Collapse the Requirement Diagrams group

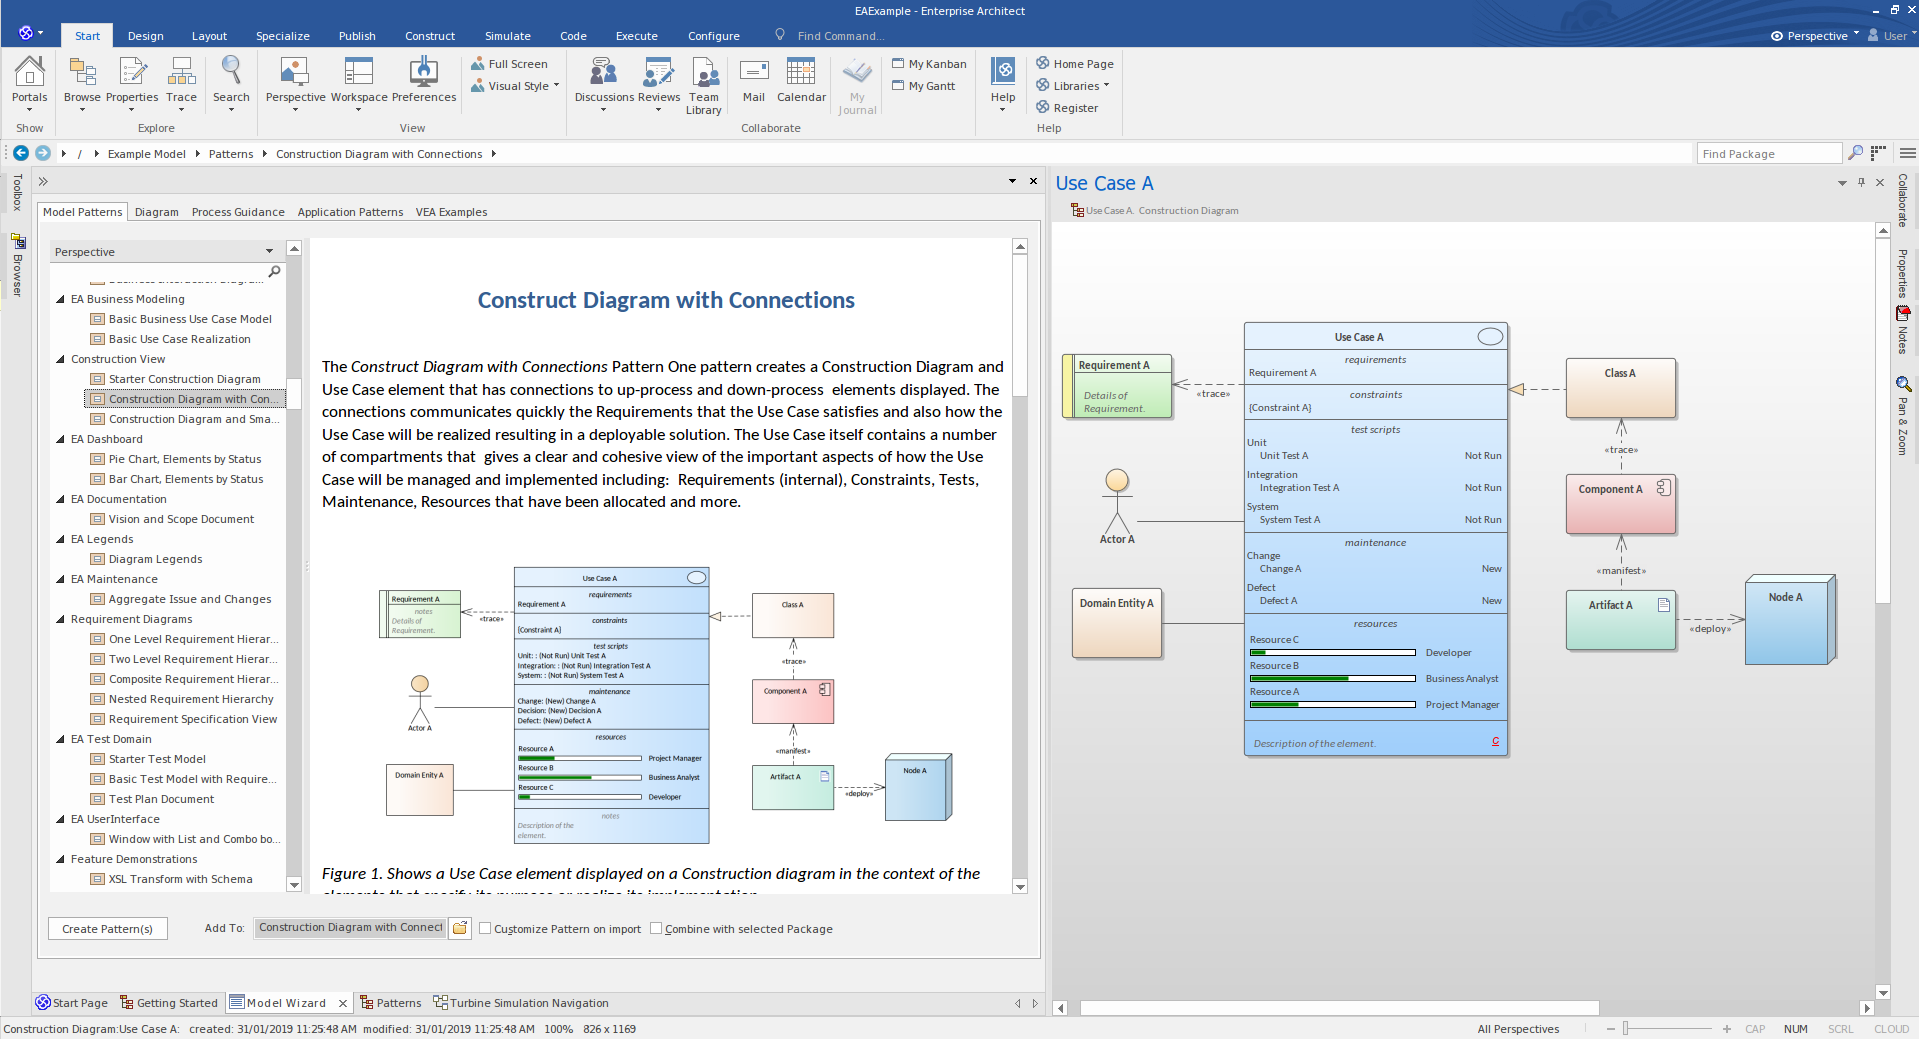[x=60, y=619]
